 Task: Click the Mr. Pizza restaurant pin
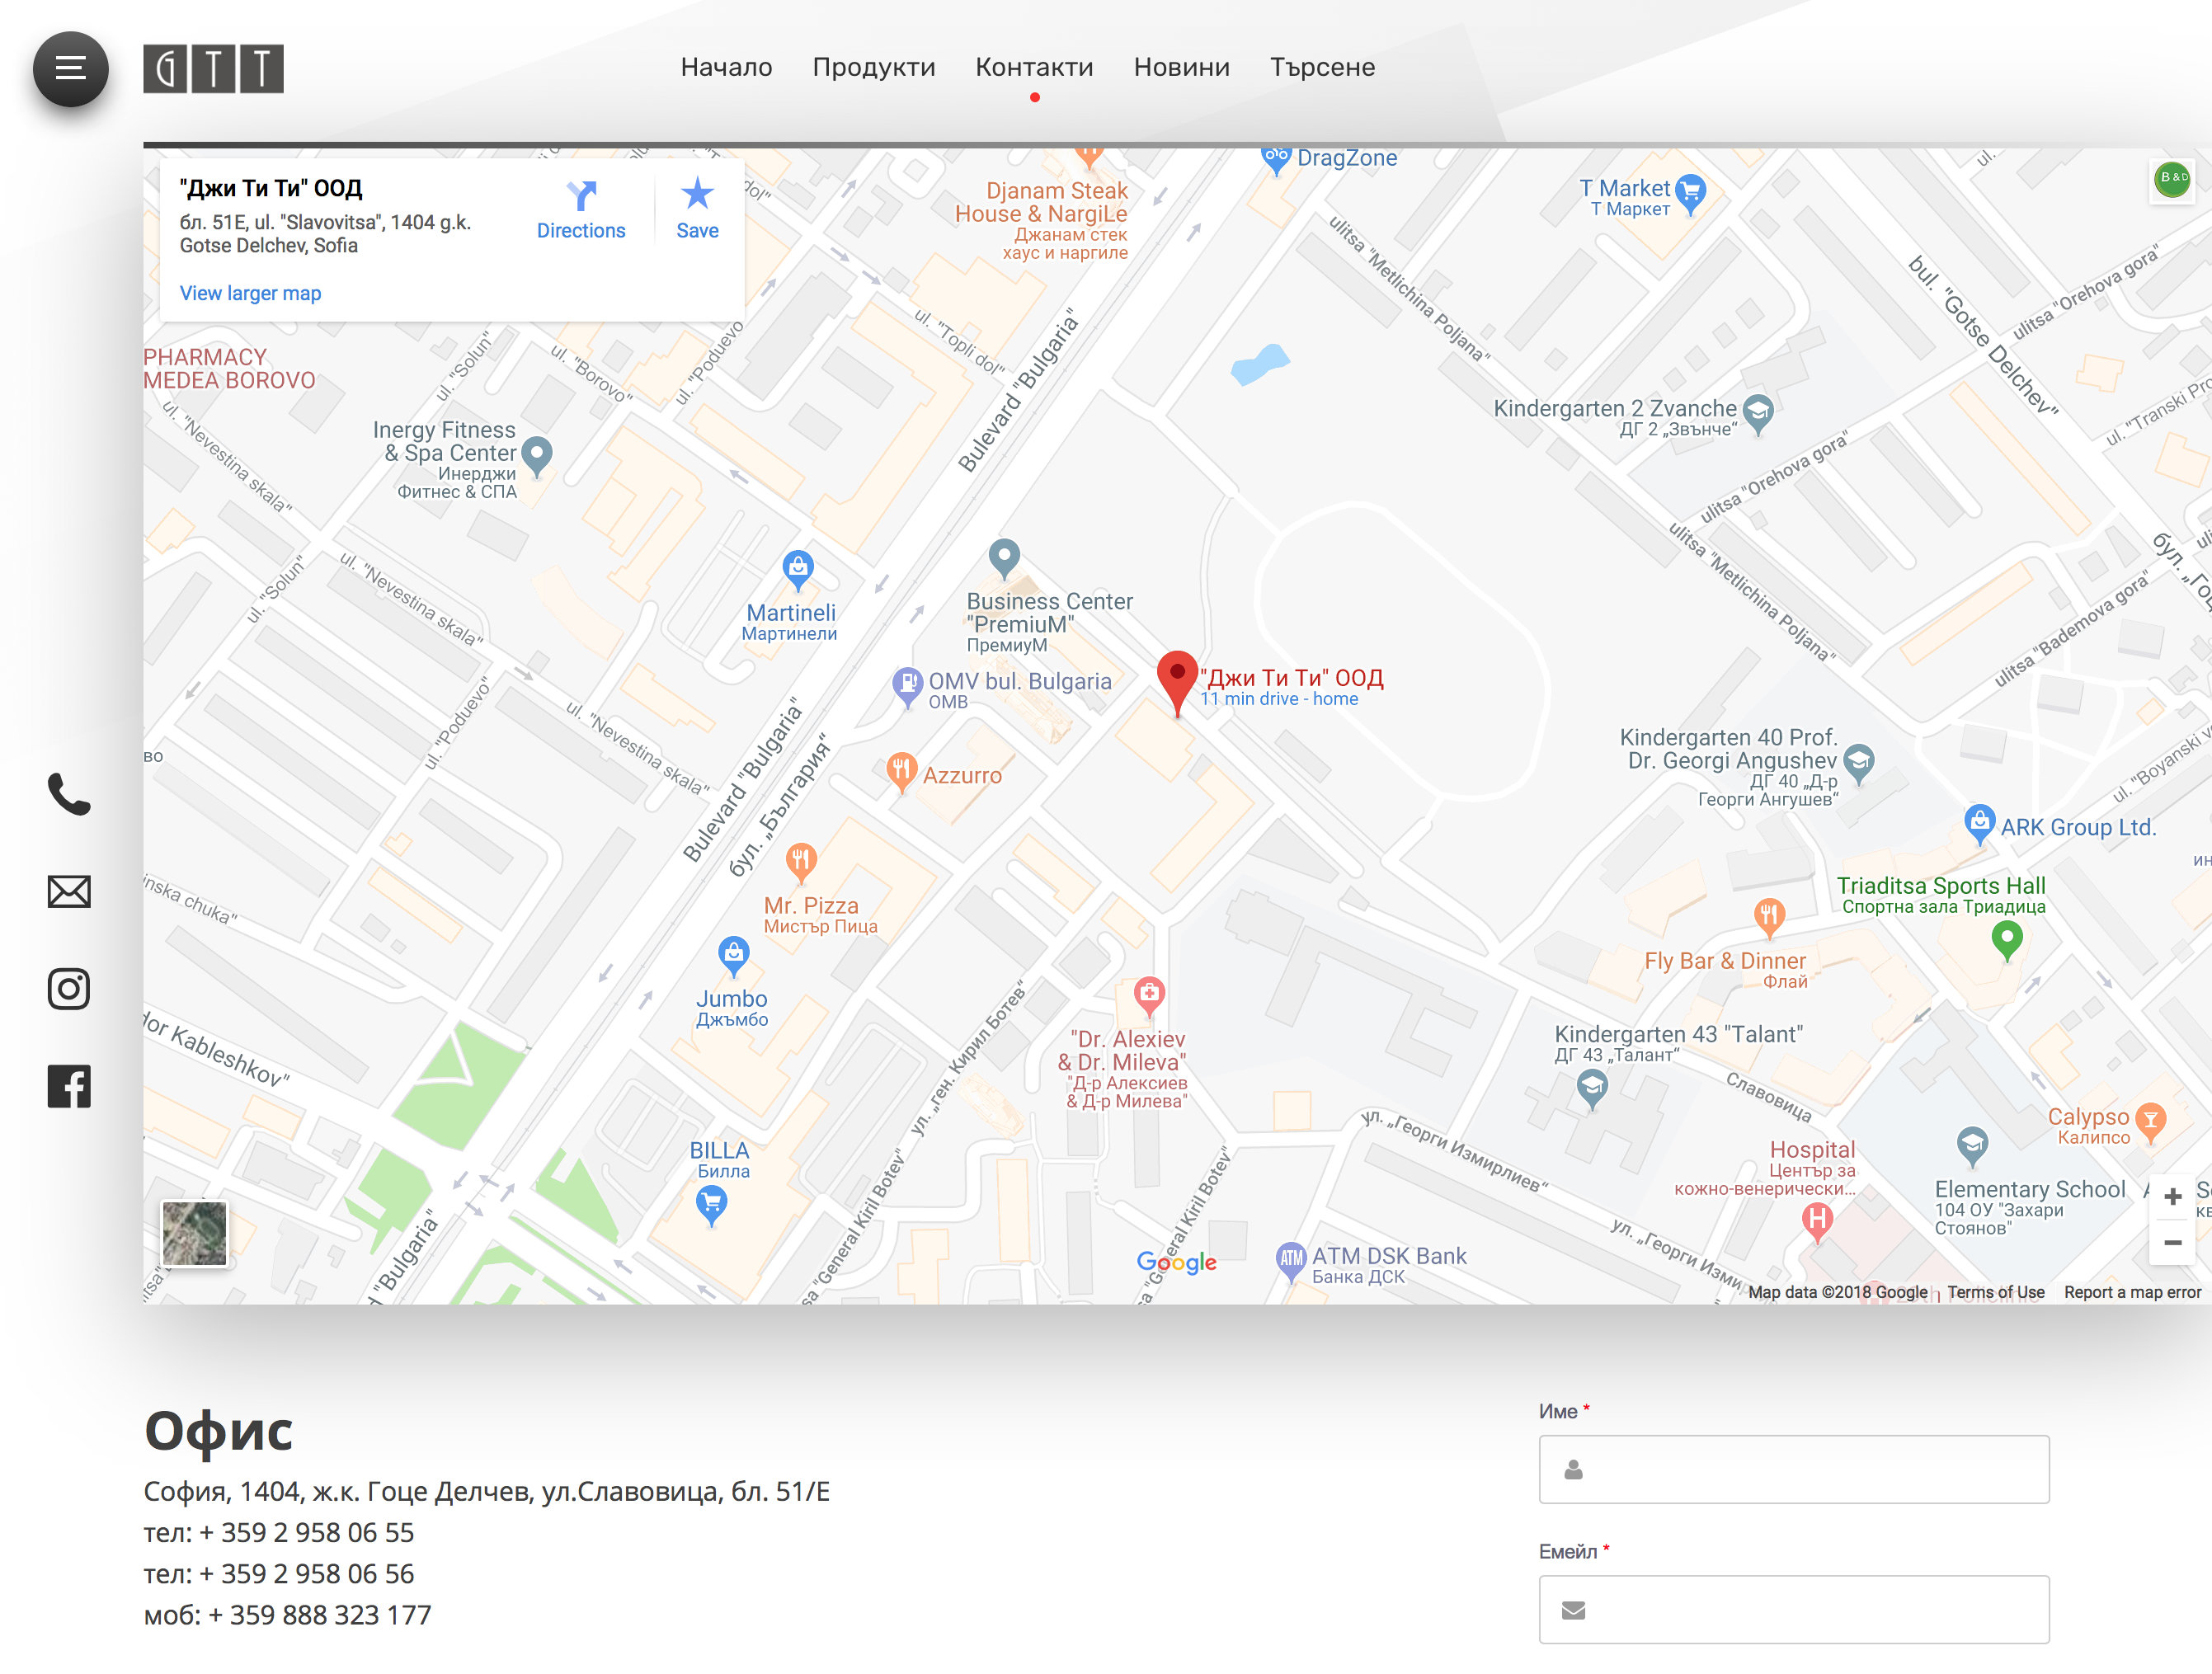(800, 862)
